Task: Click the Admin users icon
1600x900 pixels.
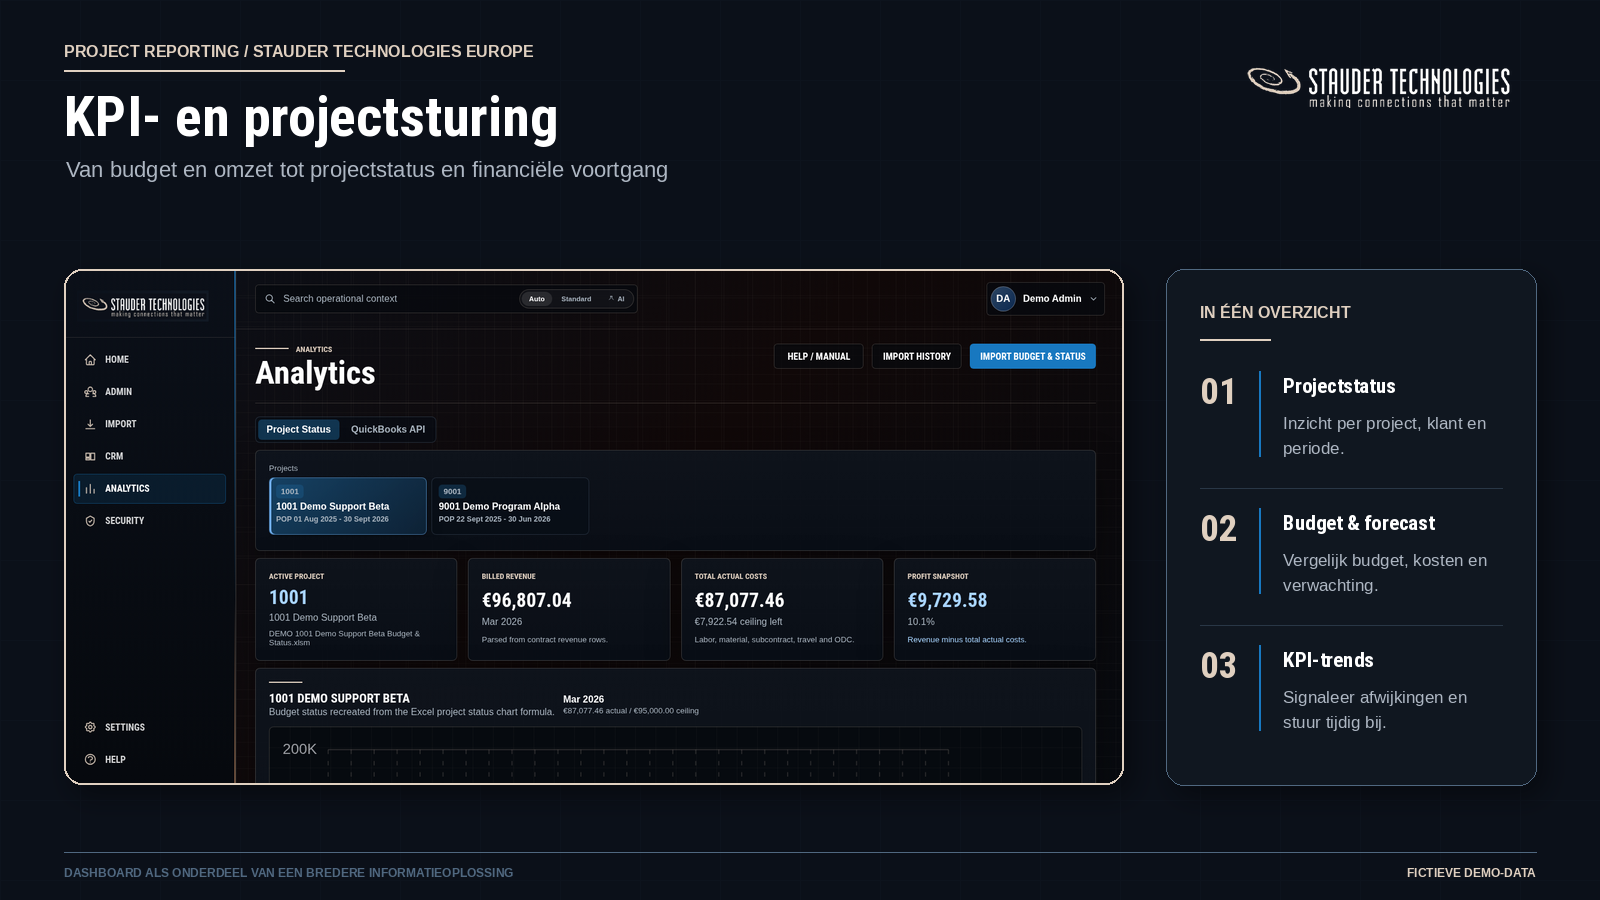Action: pyautogui.click(x=90, y=392)
